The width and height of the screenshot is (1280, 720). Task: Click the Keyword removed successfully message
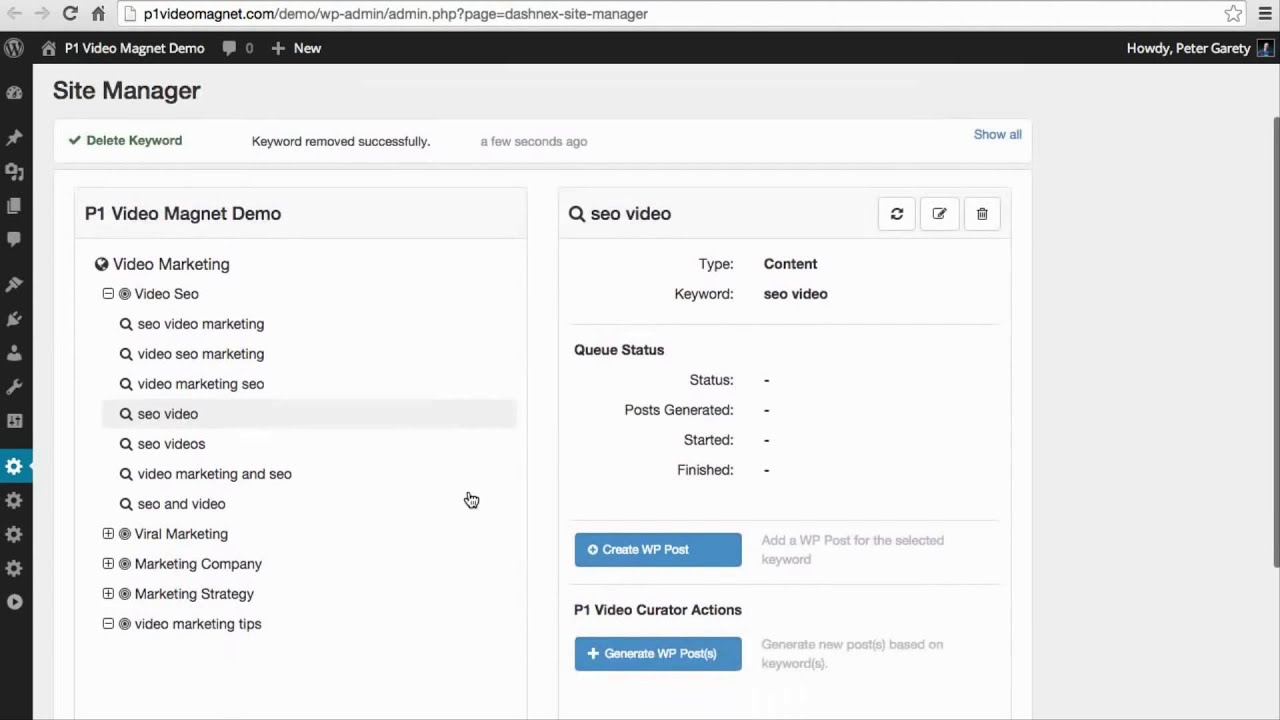[x=341, y=142]
